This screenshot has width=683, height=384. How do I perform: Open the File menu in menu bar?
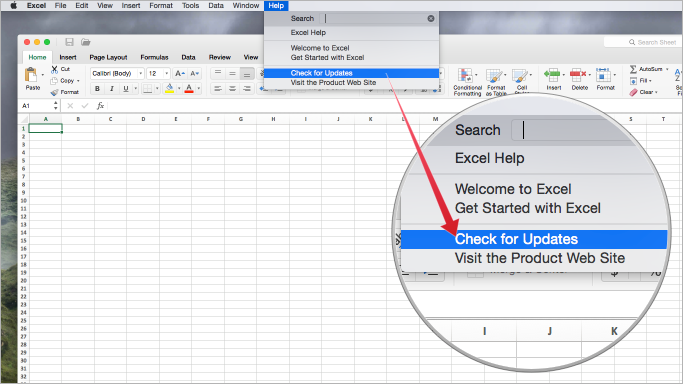coord(61,6)
